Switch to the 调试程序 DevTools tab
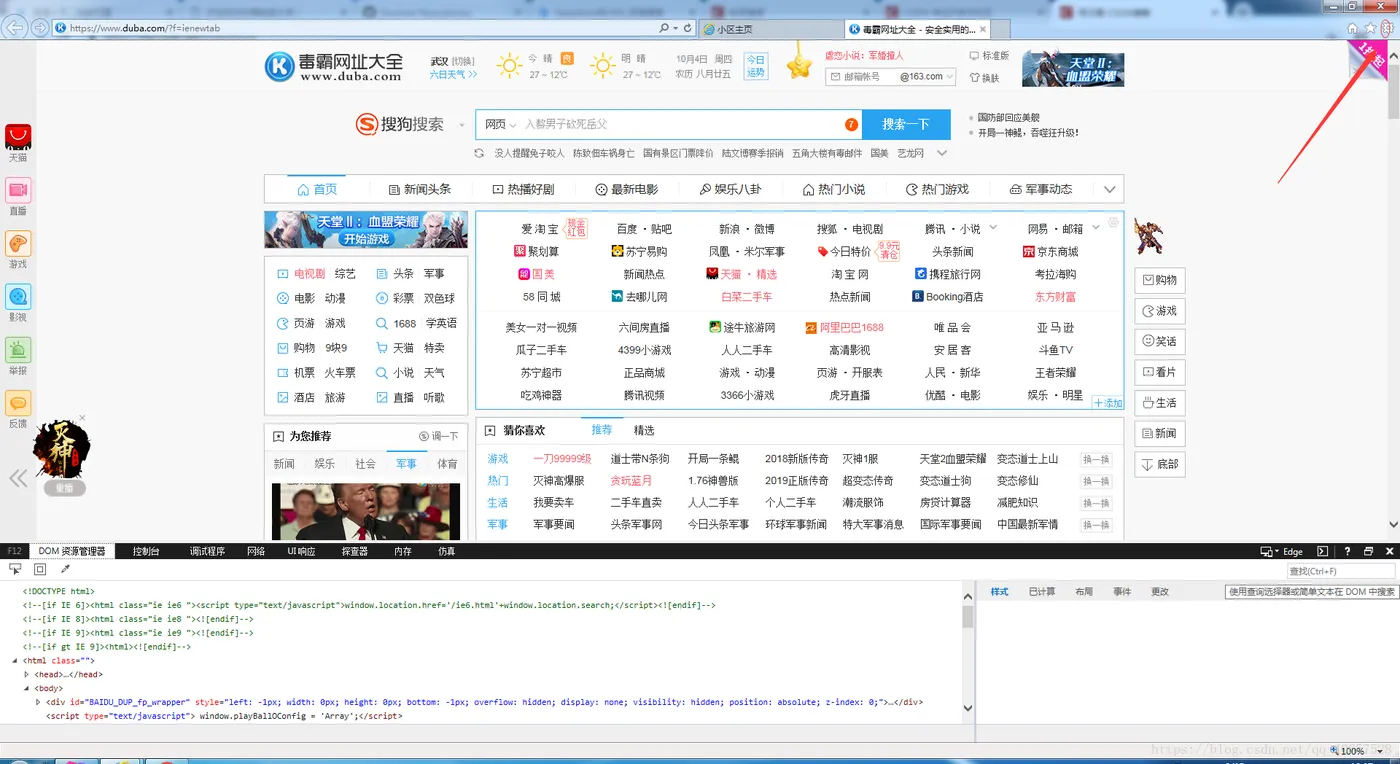The width and height of the screenshot is (1400, 764). 208,551
